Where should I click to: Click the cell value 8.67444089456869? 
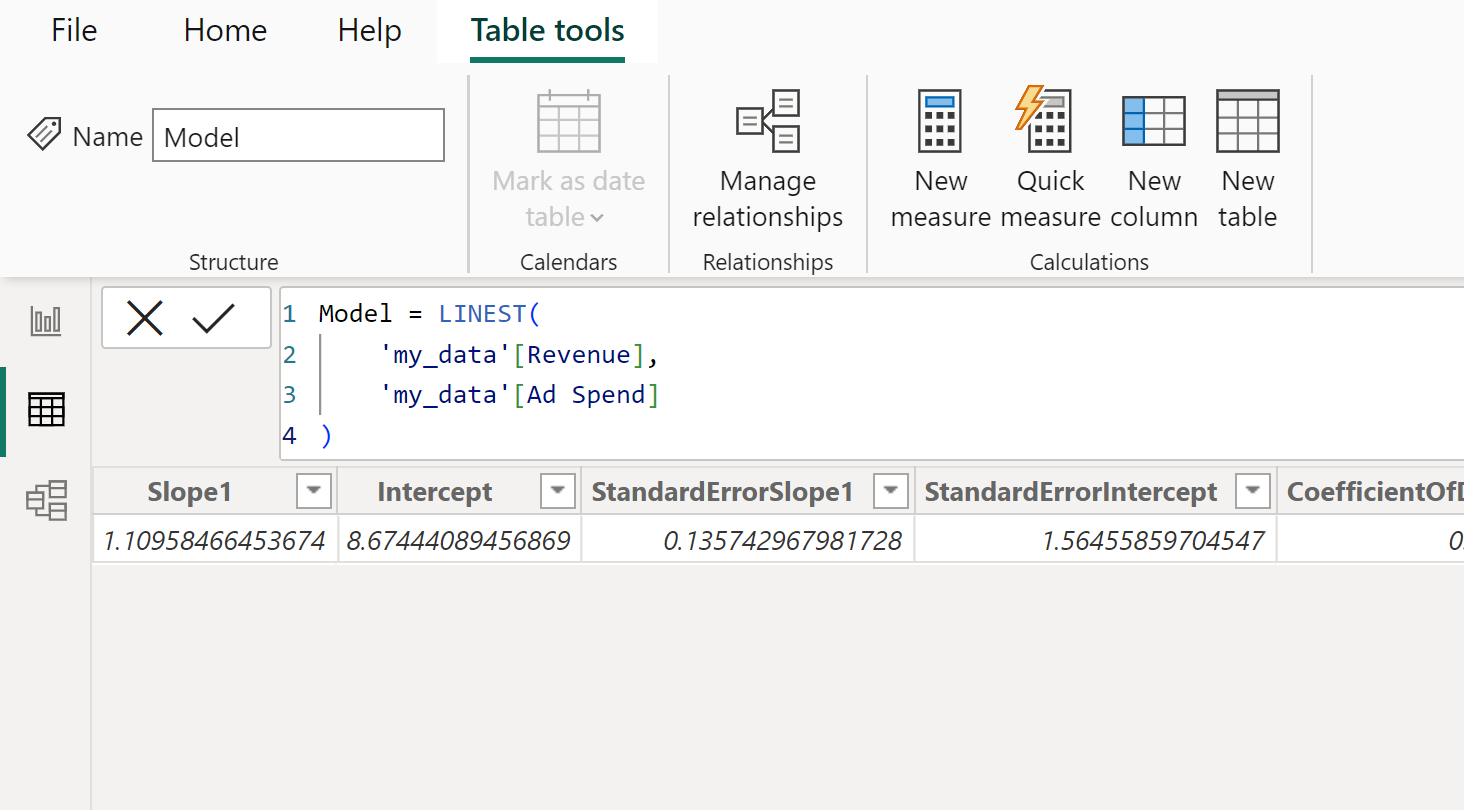point(458,541)
